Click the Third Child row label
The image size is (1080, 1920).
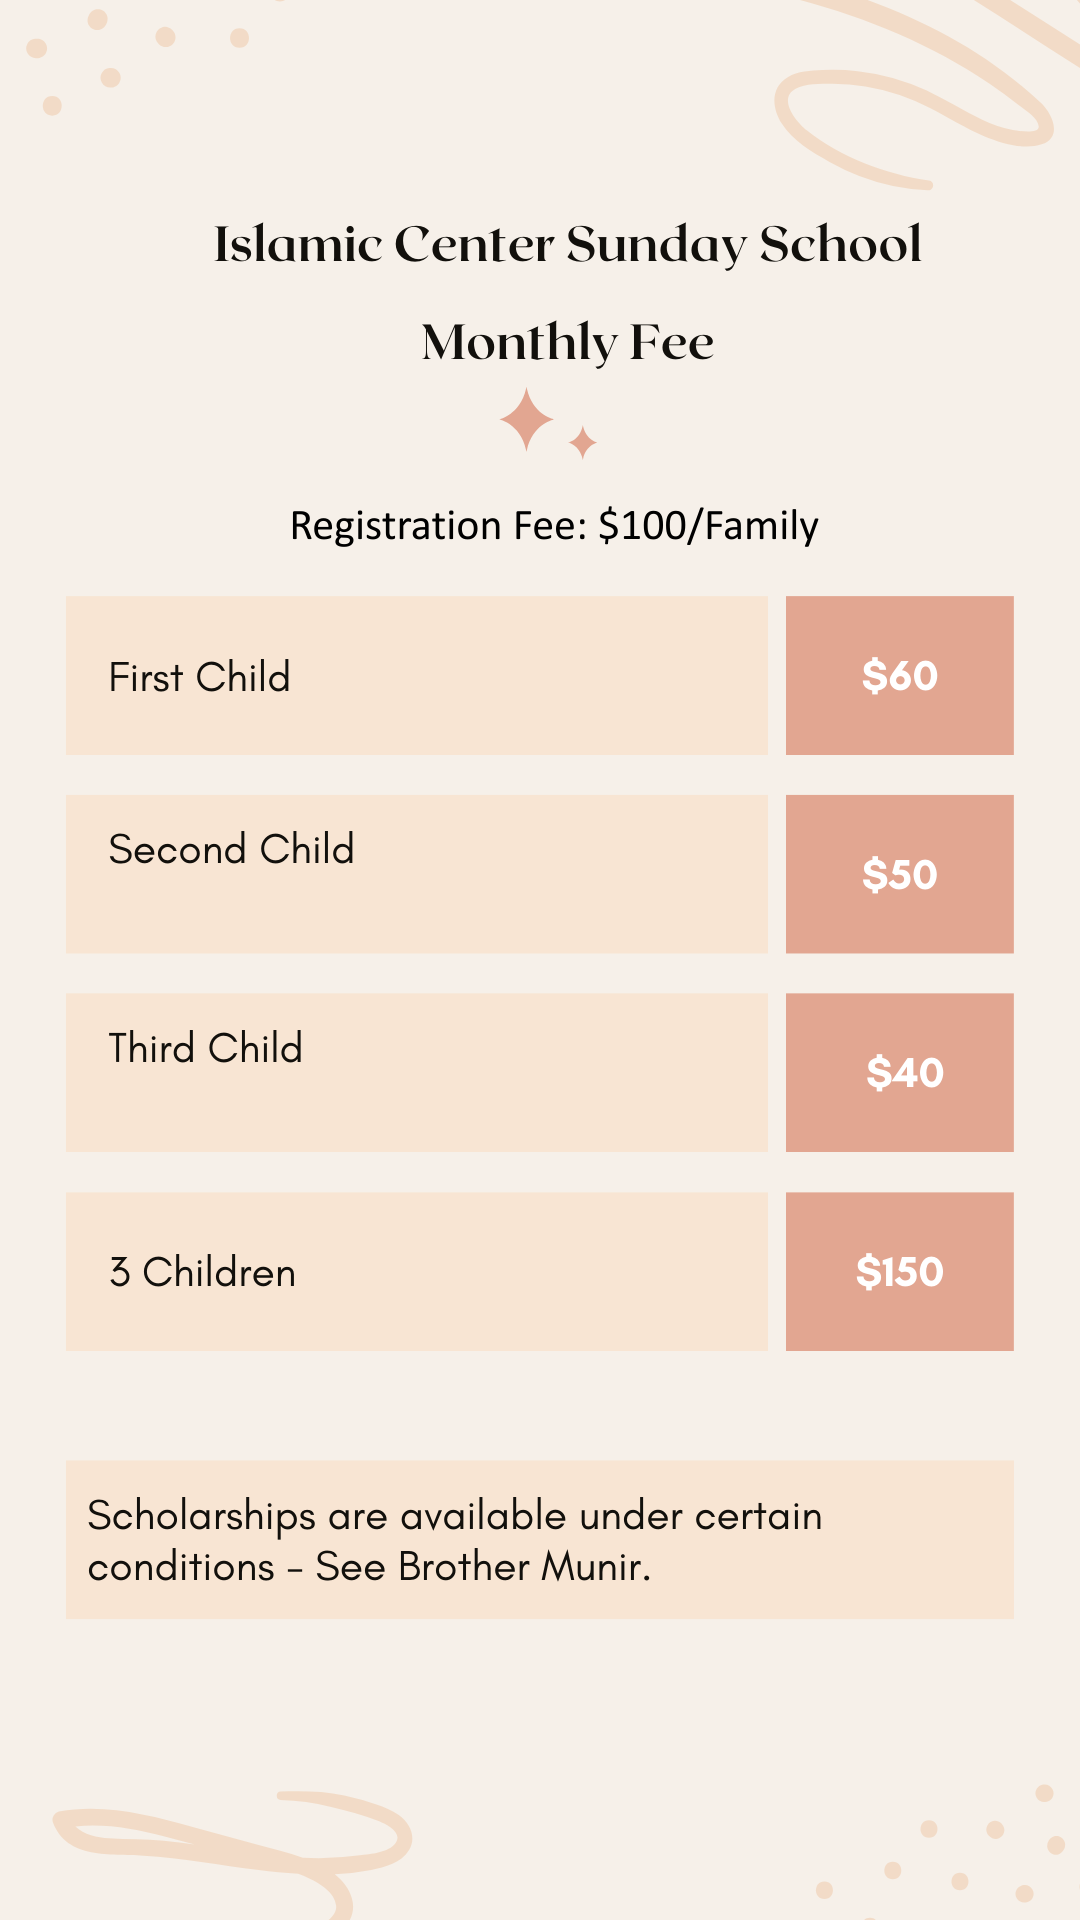[205, 1048]
